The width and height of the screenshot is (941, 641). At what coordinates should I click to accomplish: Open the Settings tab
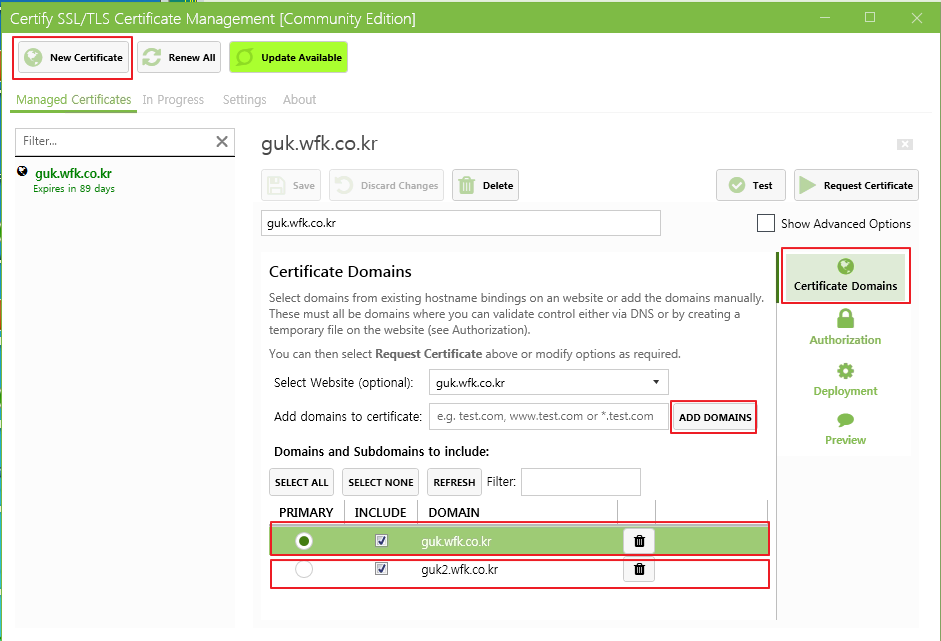[244, 100]
